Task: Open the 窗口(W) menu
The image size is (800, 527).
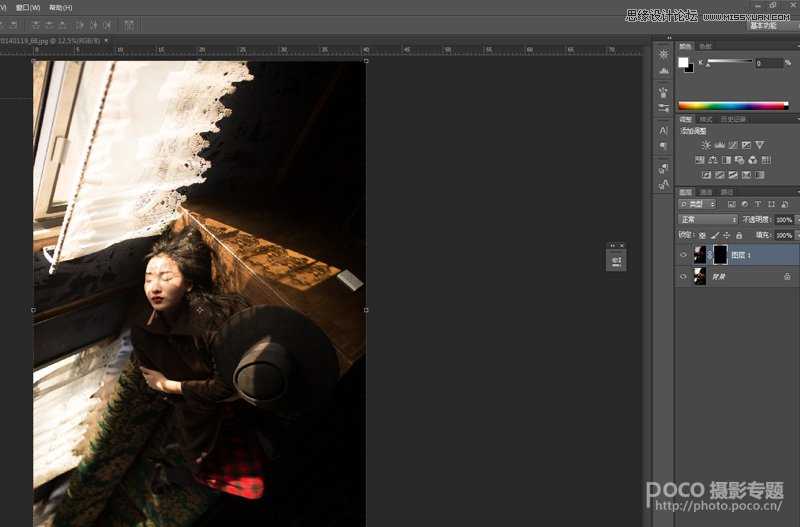Action: tap(27, 7)
